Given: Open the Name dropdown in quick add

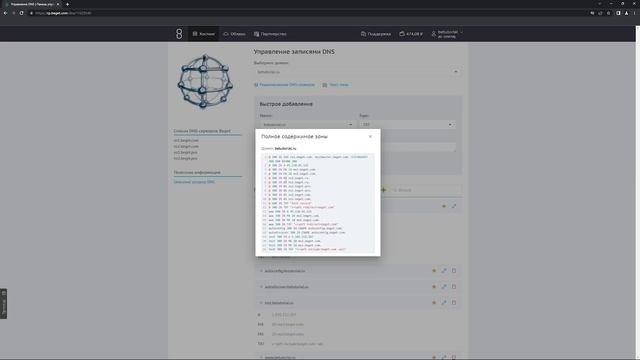Looking at the screenshot, I should pyautogui.click(x=307, y=124).
